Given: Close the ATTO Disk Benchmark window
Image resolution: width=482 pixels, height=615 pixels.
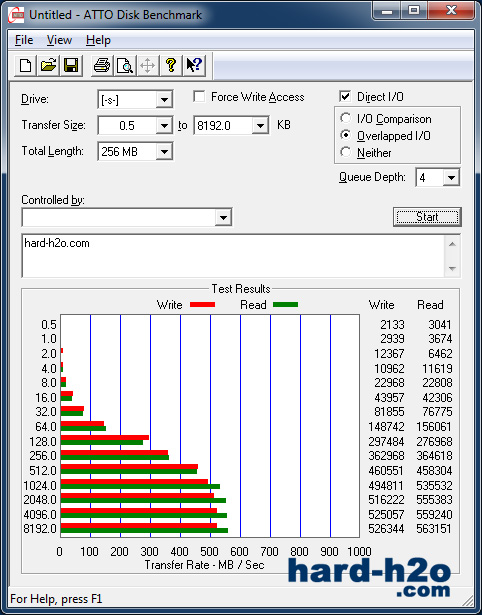Looking at the screenshot, I should tap(451, 11).
